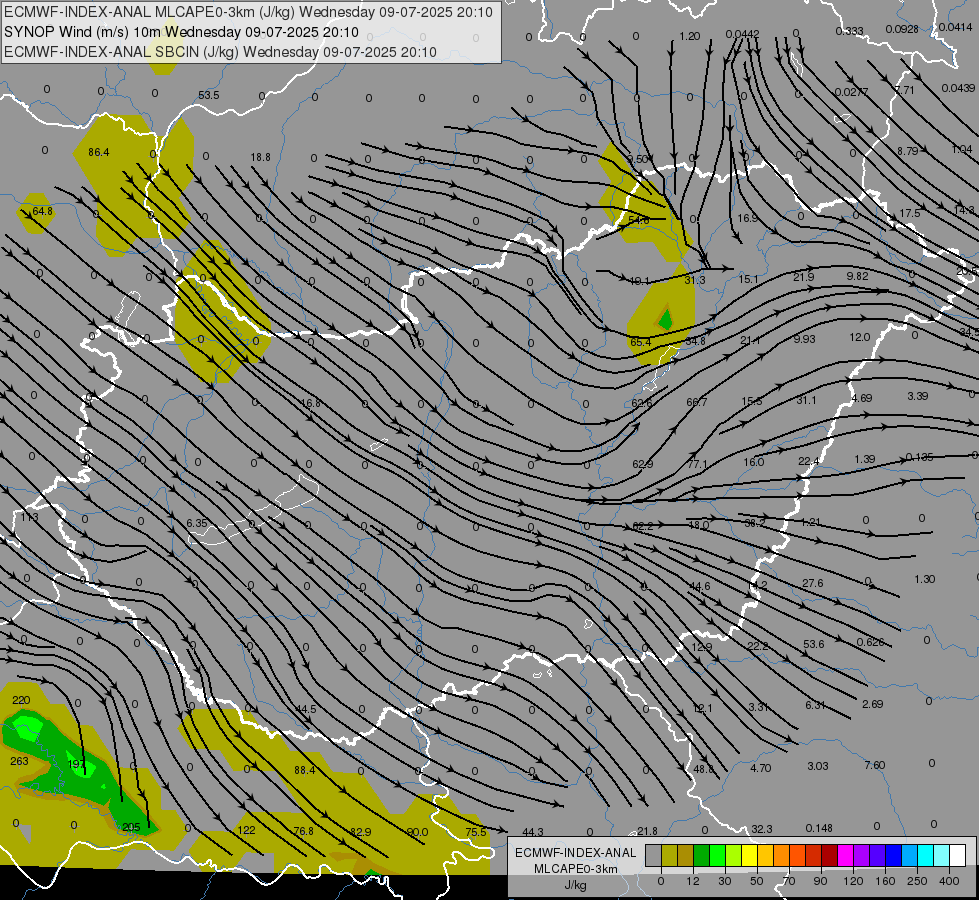This screenshot has width=979, height=900.
Task: Click the 86.4 grid value
Action: point(99,152)
